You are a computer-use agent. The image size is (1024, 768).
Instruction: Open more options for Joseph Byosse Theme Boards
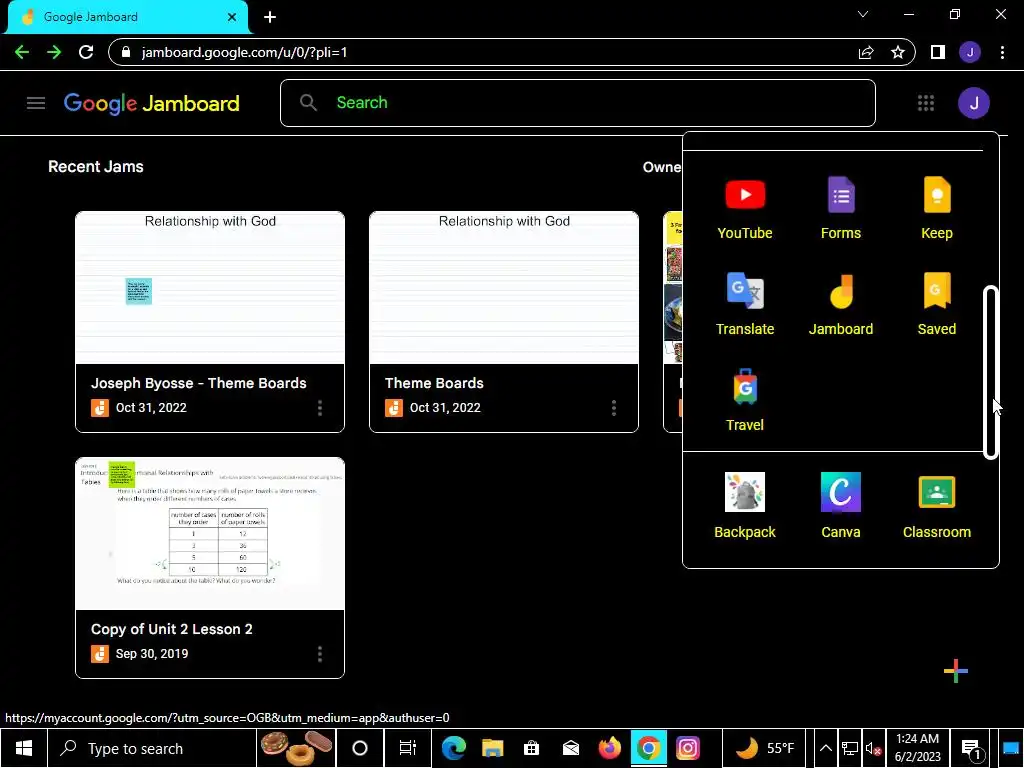(319, 408)
